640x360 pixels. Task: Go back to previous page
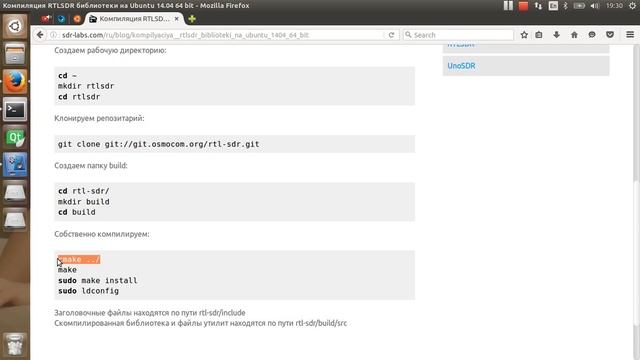coord(40,35)
